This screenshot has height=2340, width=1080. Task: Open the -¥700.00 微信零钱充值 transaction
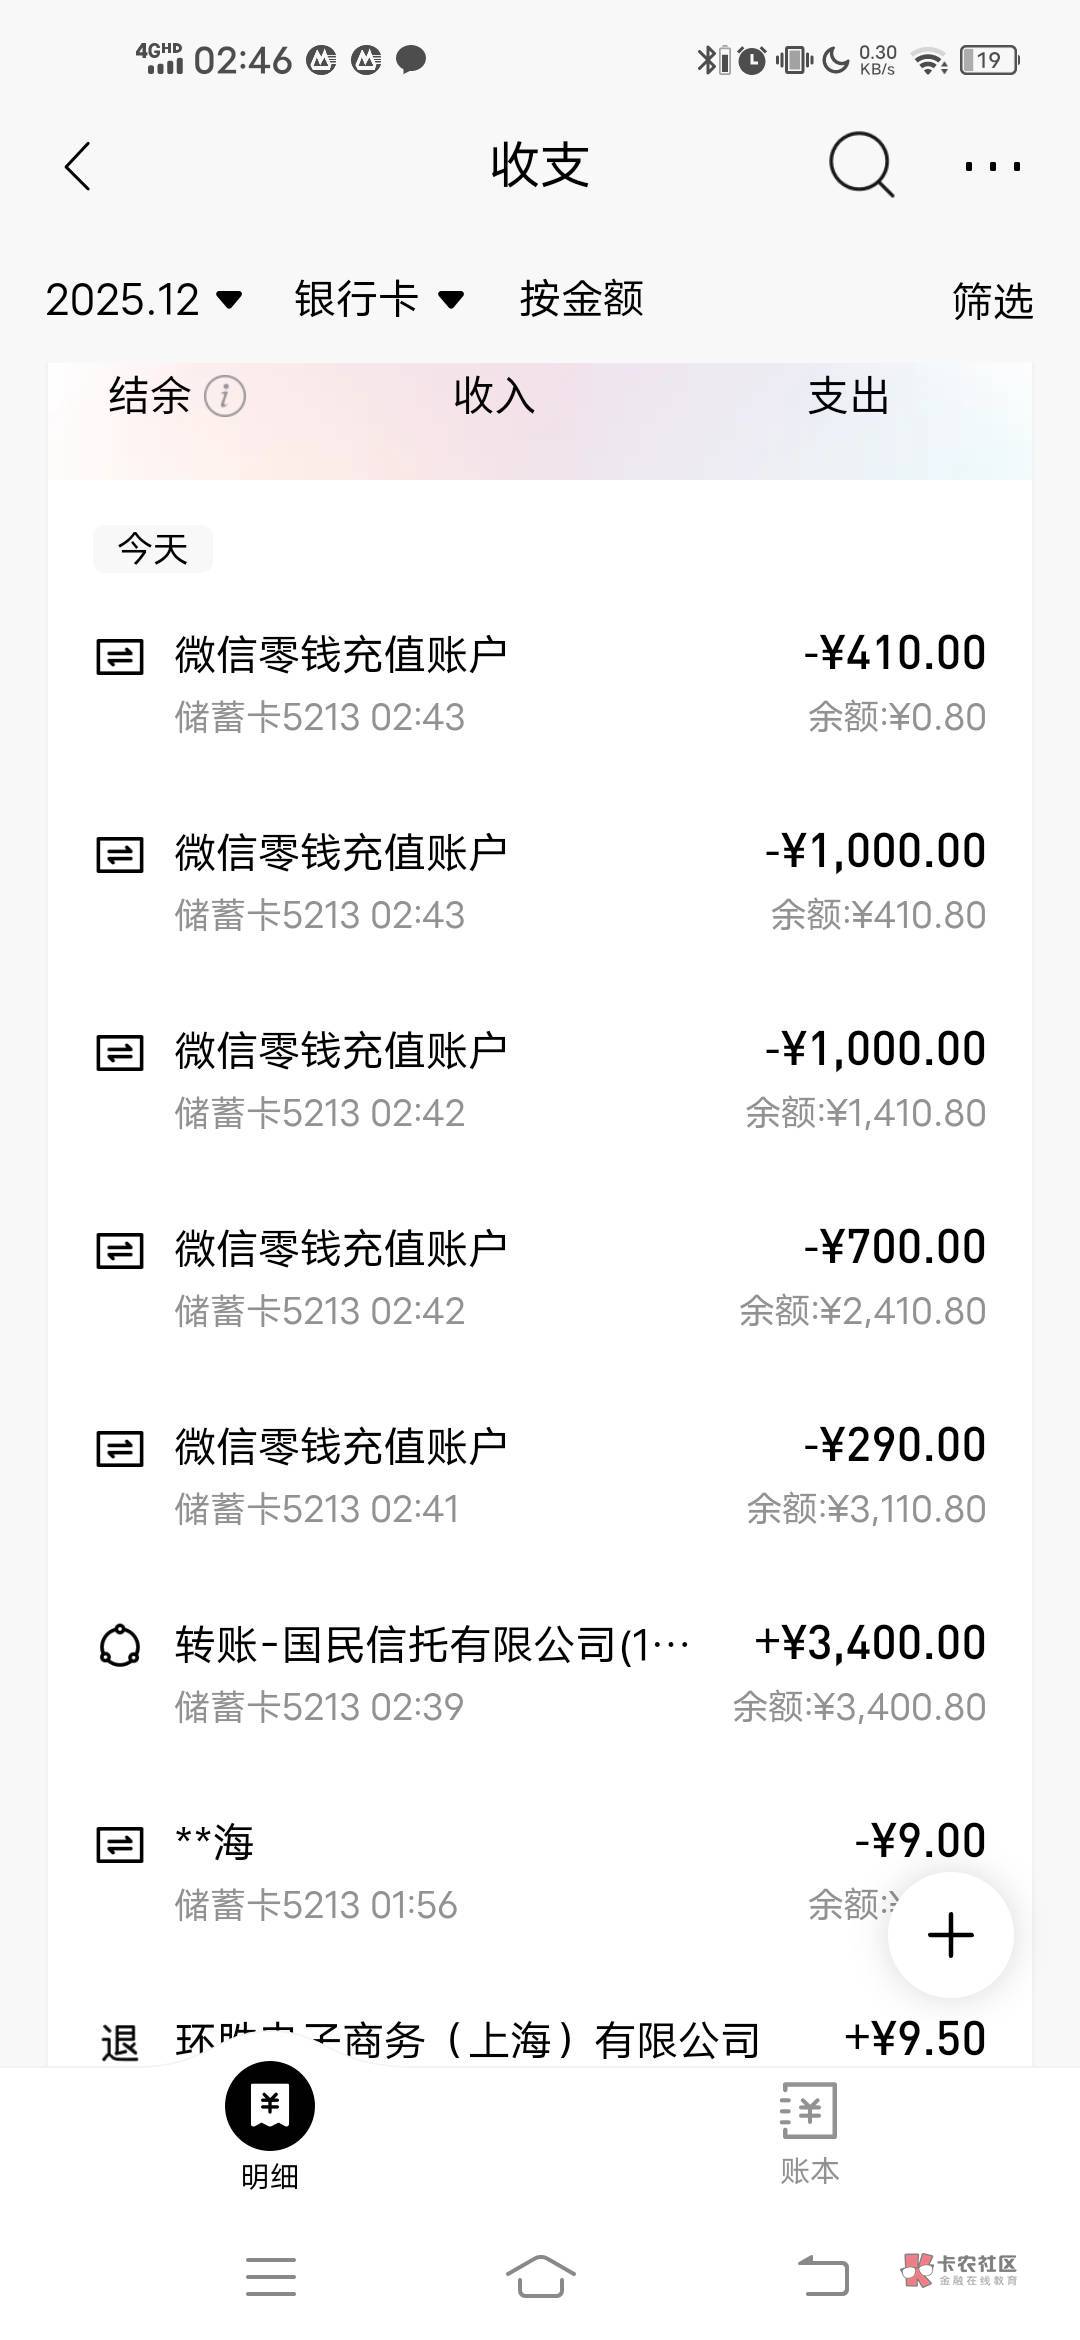coord(540,1279)
